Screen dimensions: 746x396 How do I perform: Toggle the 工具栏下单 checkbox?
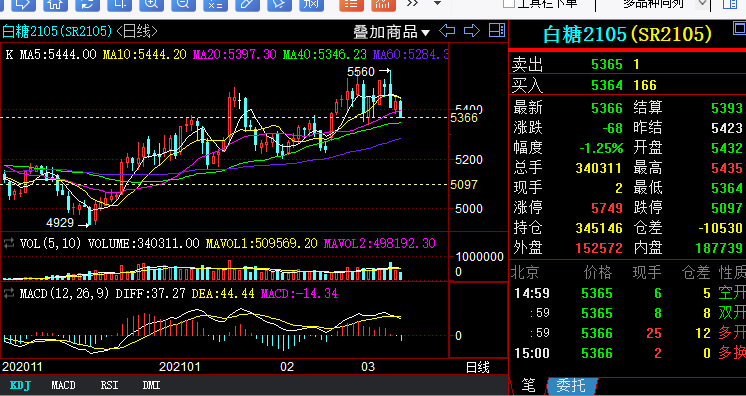pyautogui.click(x=509, y=4)
